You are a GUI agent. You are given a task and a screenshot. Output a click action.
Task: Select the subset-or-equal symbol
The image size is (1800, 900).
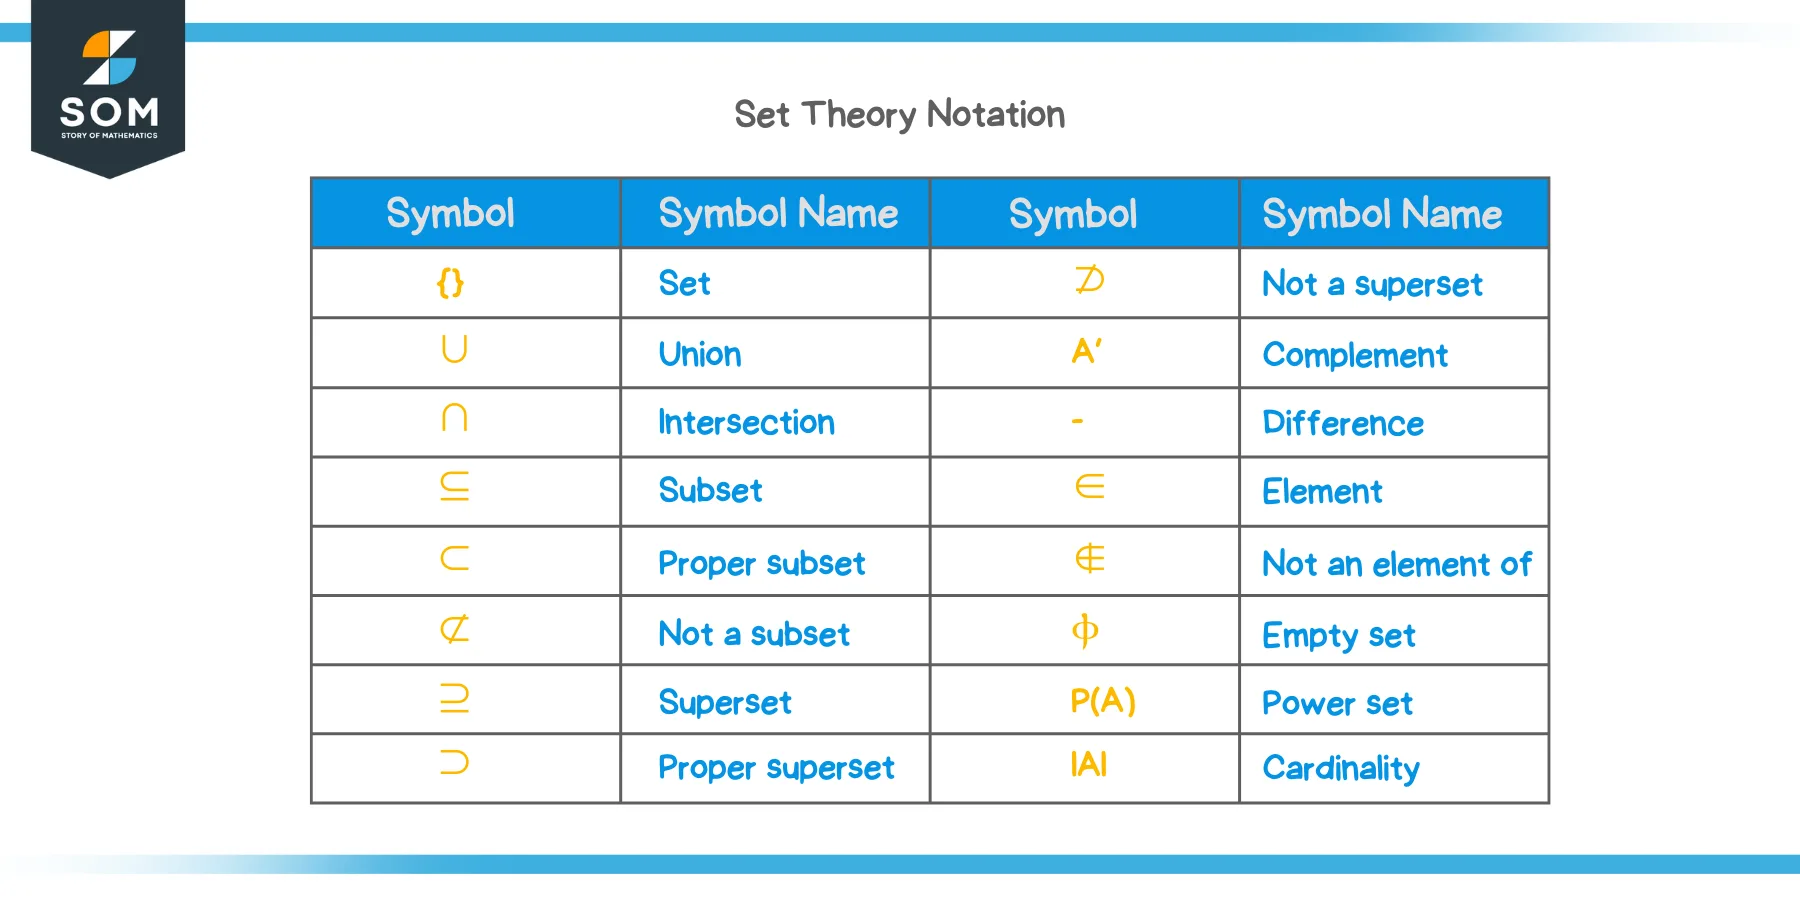pyautogui.click(x=454, y=486)
